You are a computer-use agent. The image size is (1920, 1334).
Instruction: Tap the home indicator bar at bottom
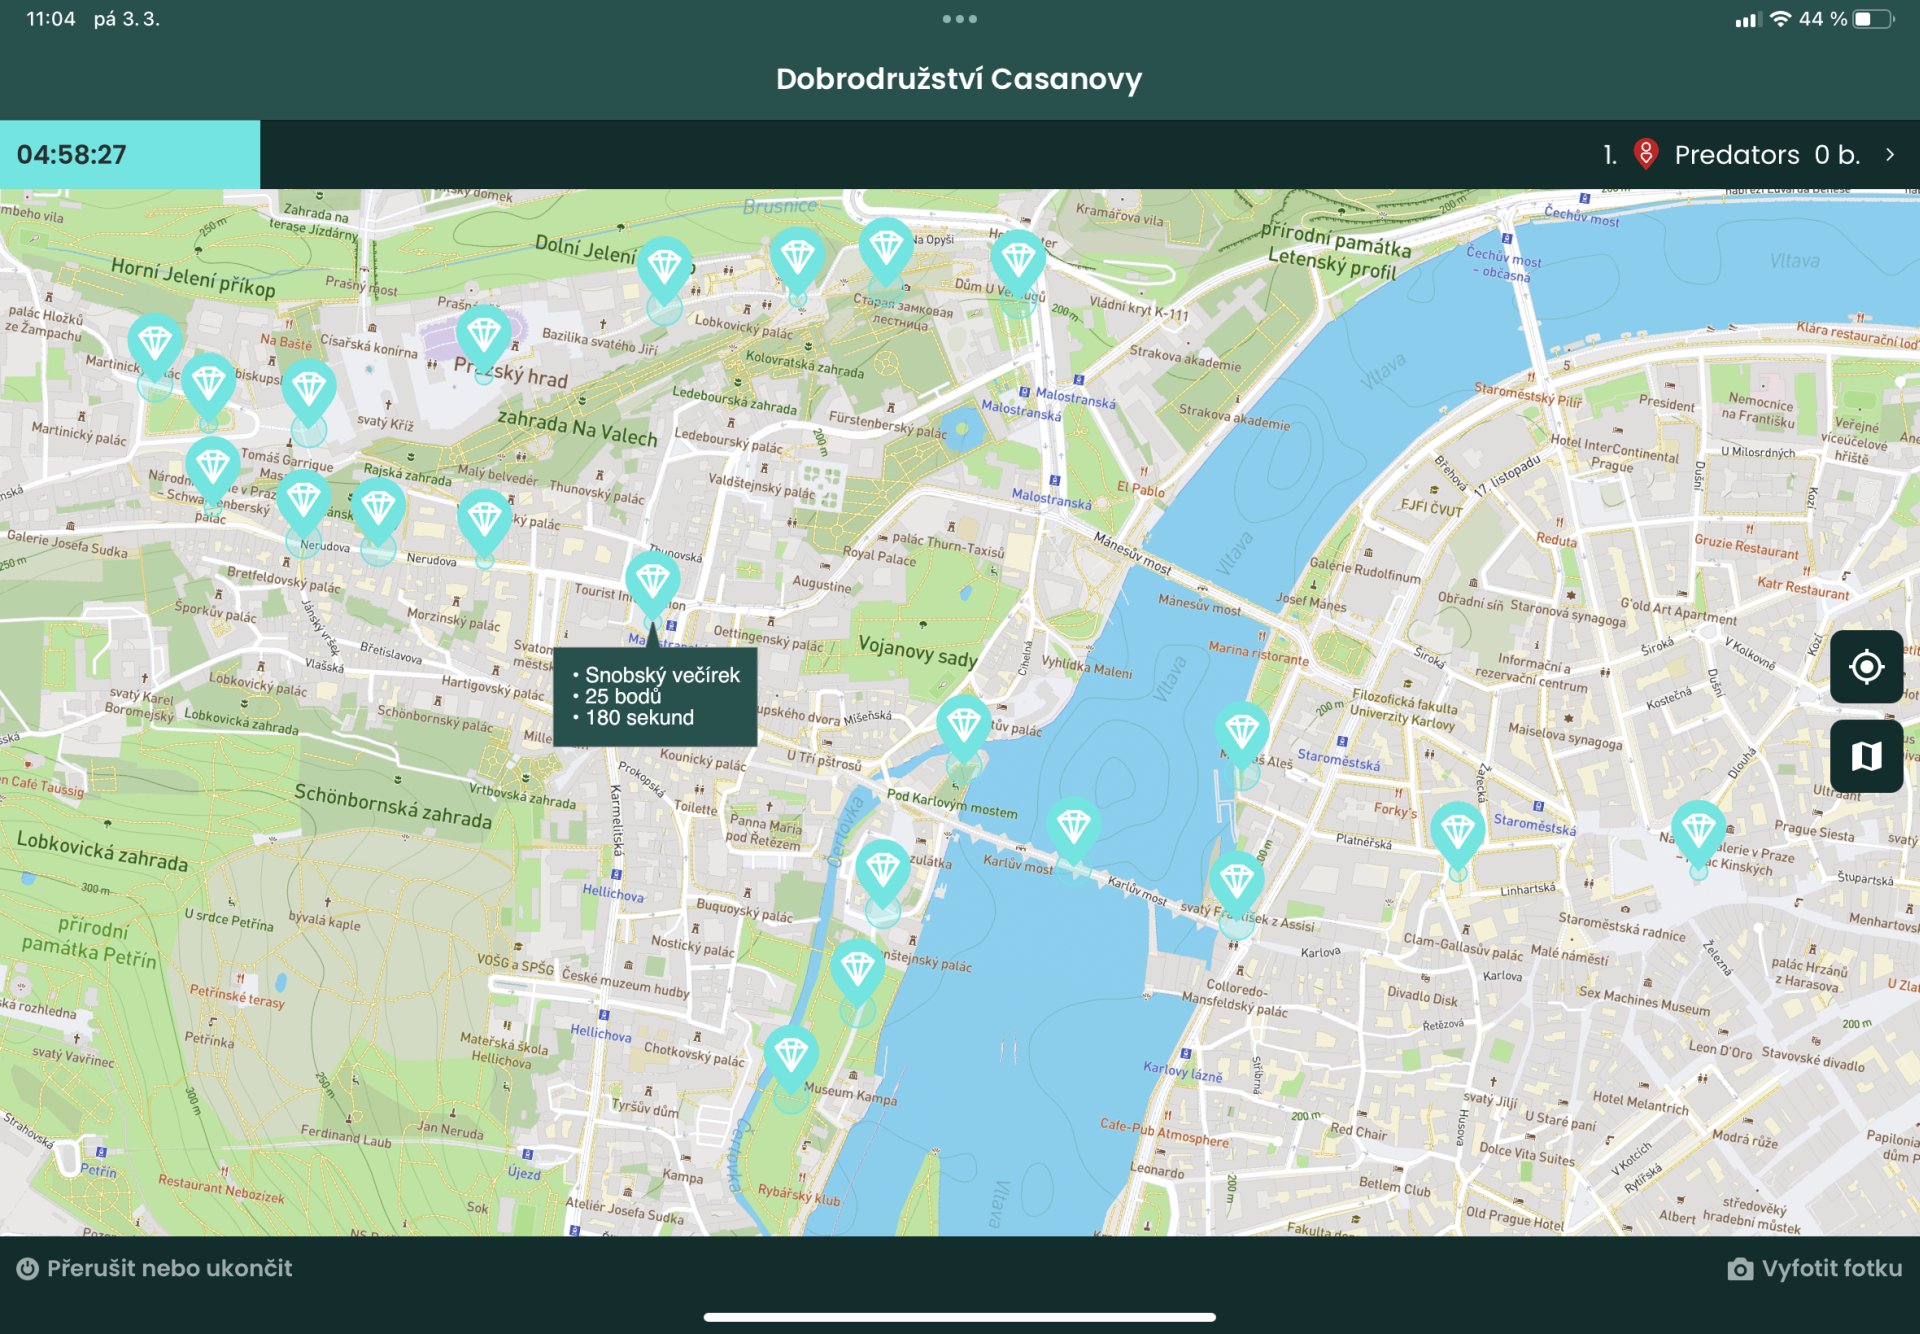pyautogui.click(x=960, y=1317)
